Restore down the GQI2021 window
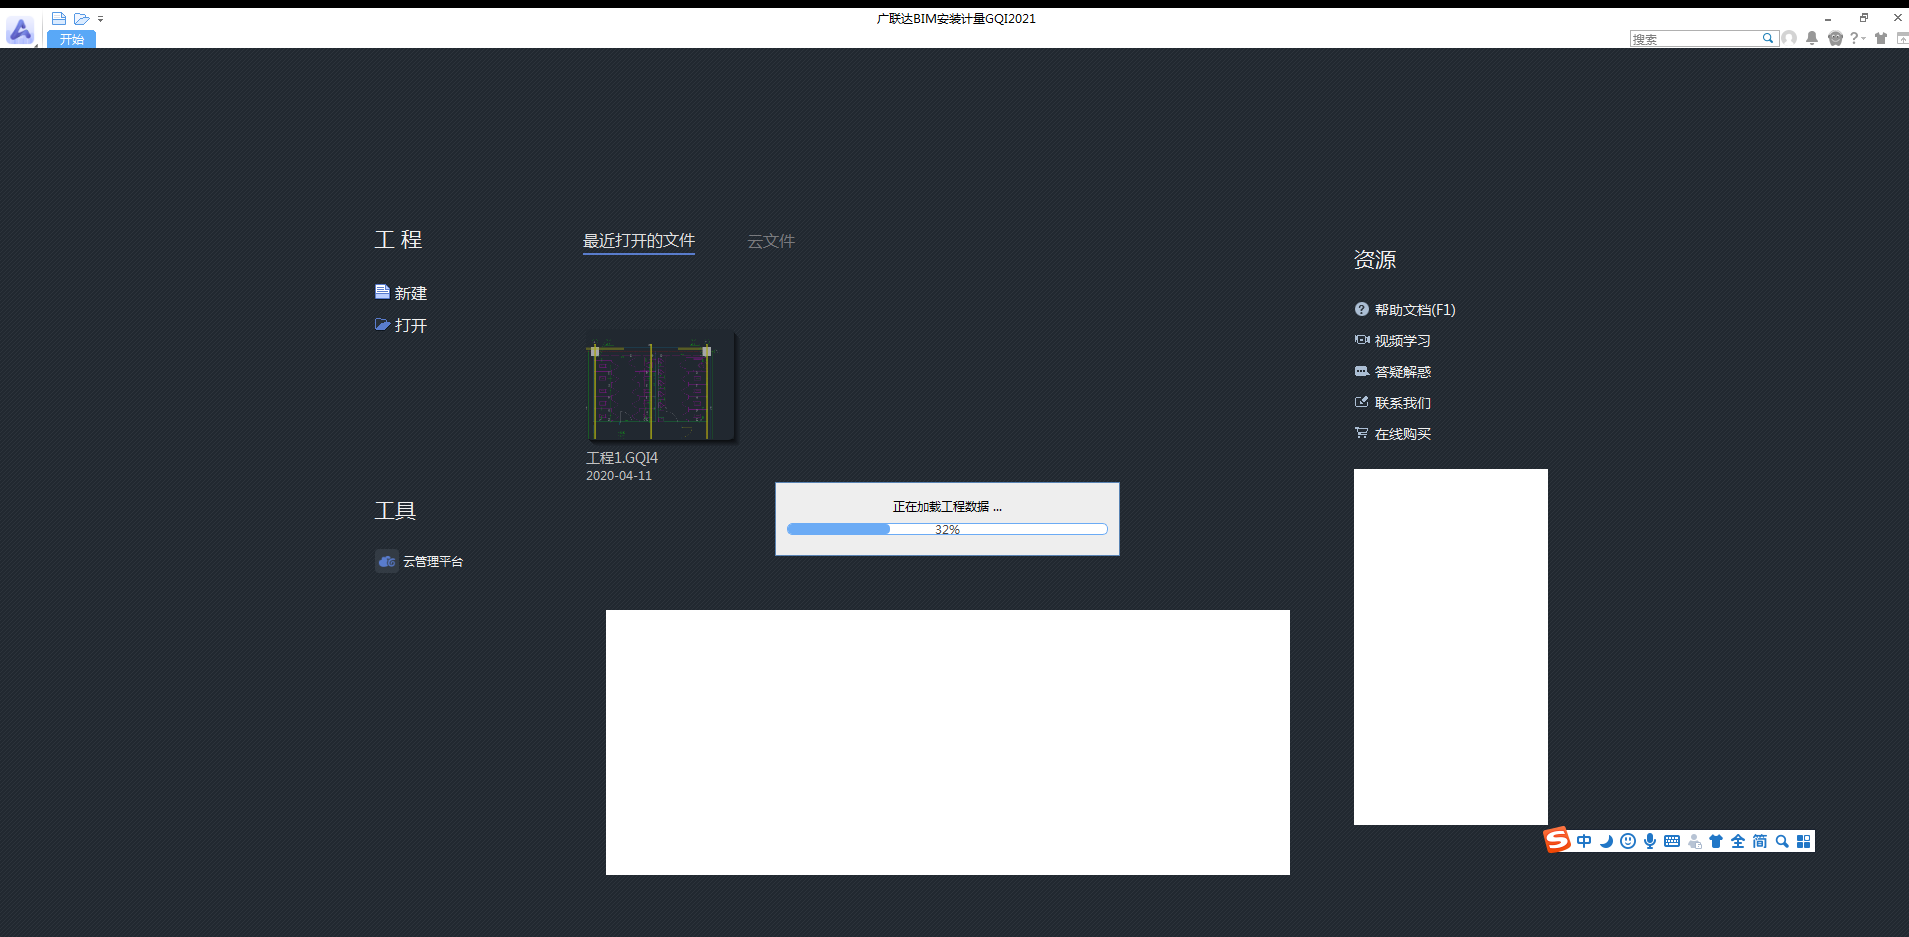The image size is (1909, 937). pos(1864,18)
